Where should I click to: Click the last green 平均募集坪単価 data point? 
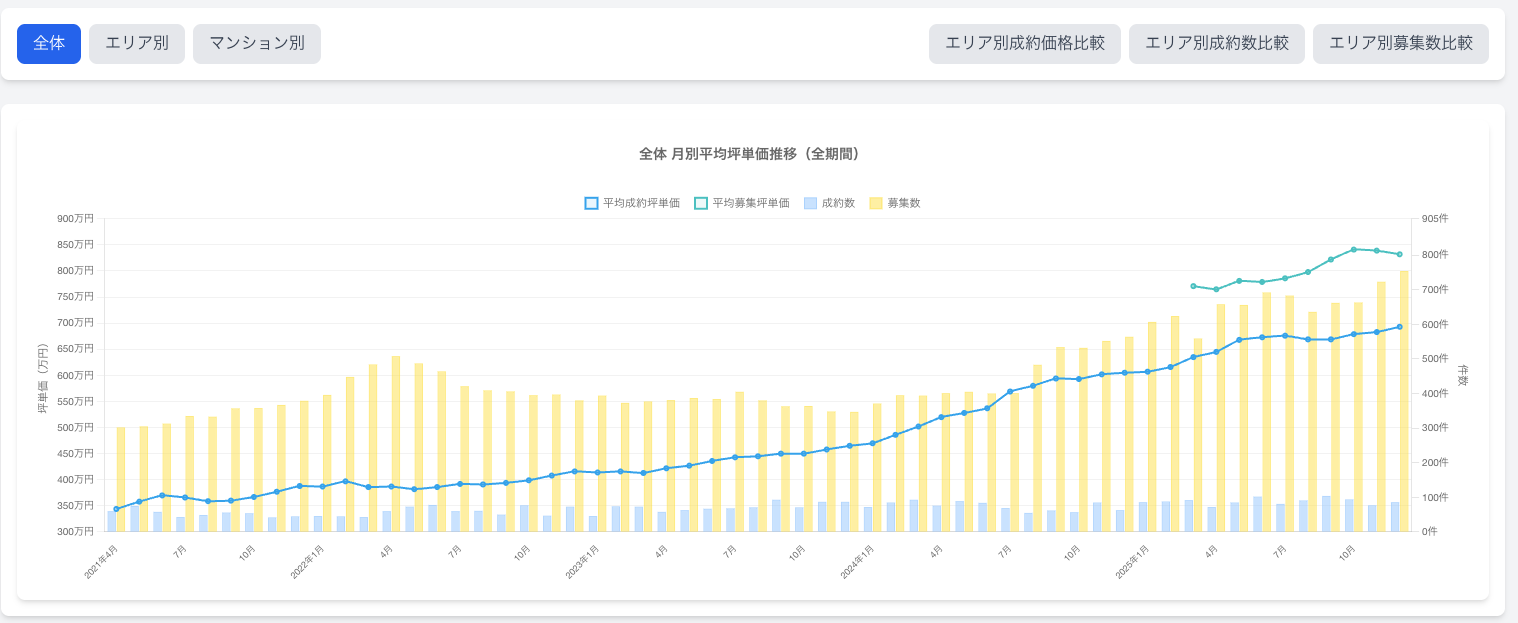coord(1400,254)
